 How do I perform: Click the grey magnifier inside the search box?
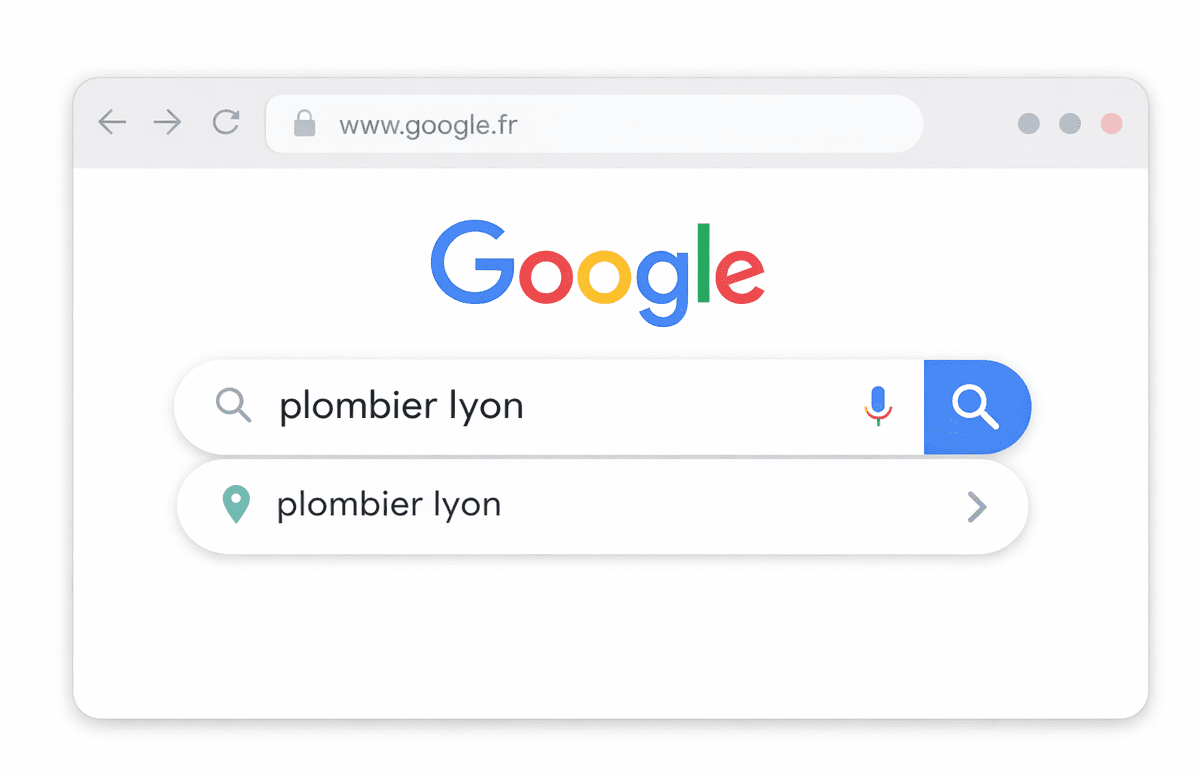pyautogui.click(x=233, y=405)
